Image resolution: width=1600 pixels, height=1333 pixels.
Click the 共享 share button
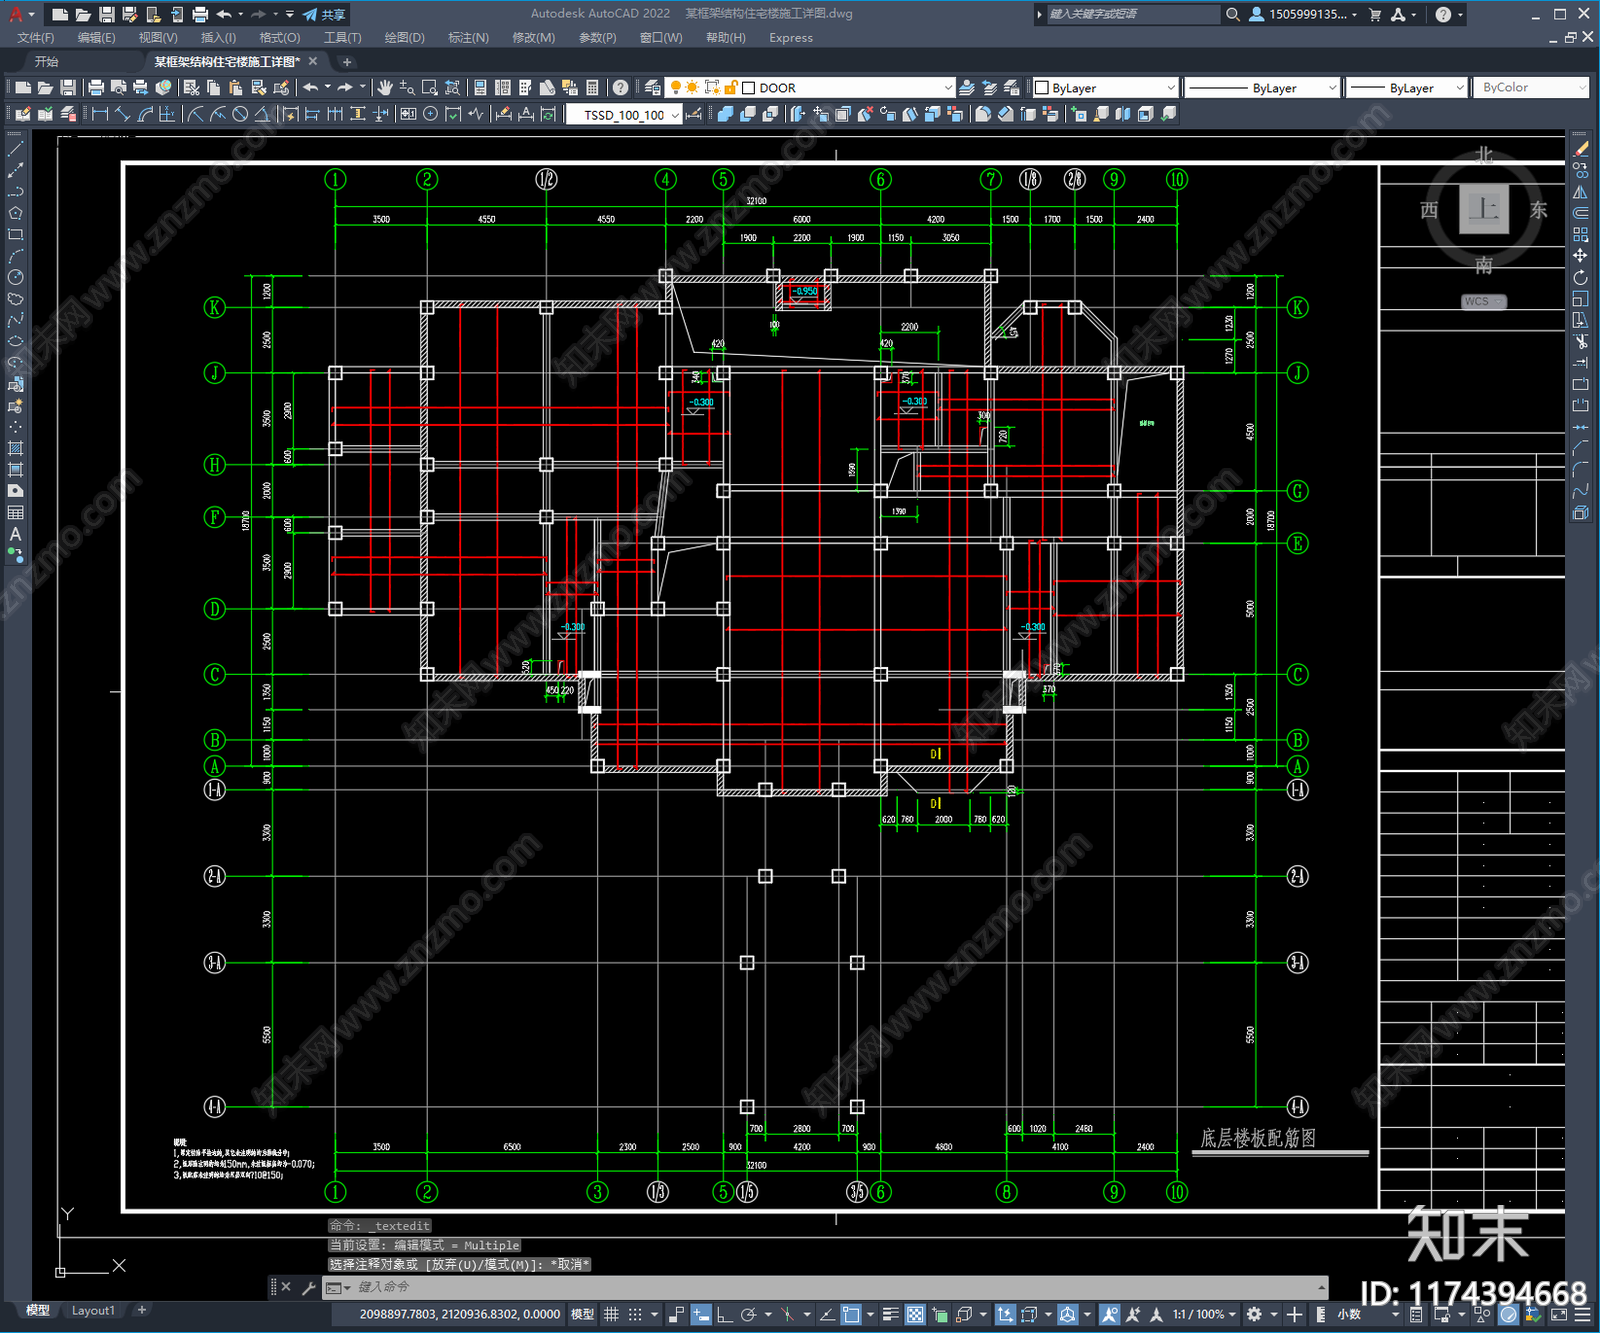coord(324,14)
